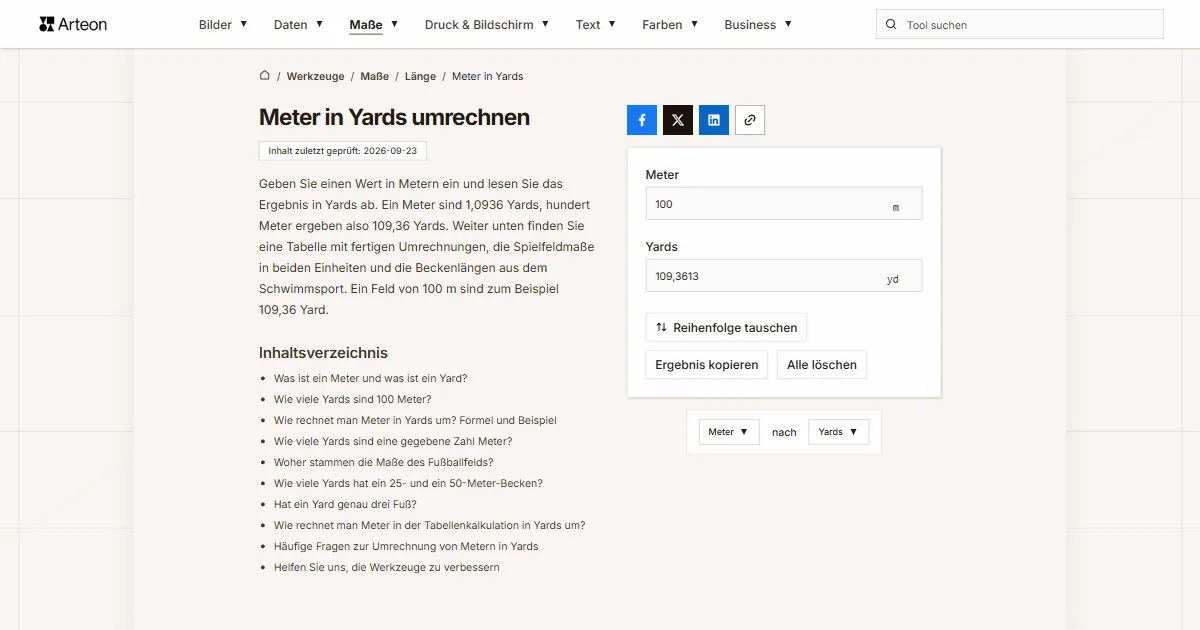
Task: Click the 'nach' label between unit dropdowns
Action: tap(784, 432)
